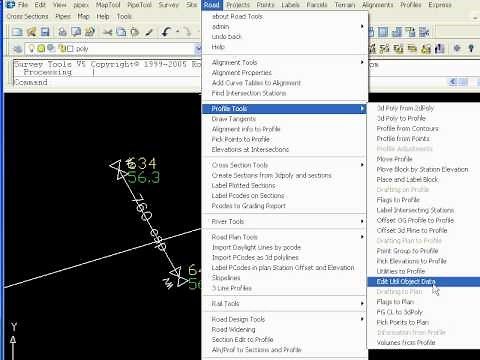Choose Road Widening

point(234,329)
